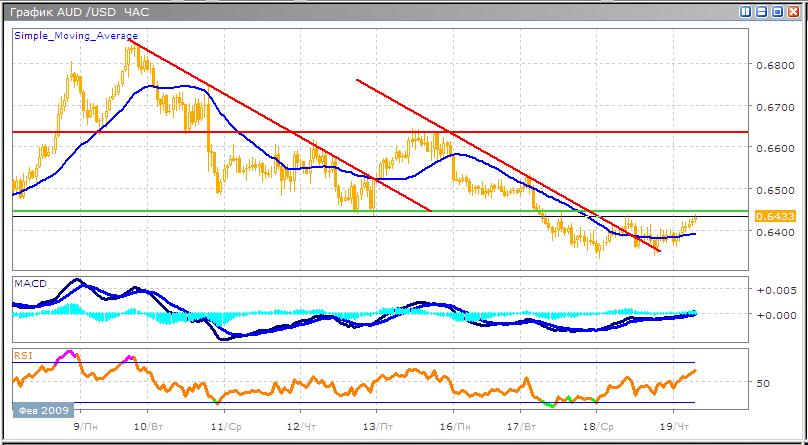Close the AUD/USD chart window
808x445 pixels.
pyautogui.click(x=791, y=11)
